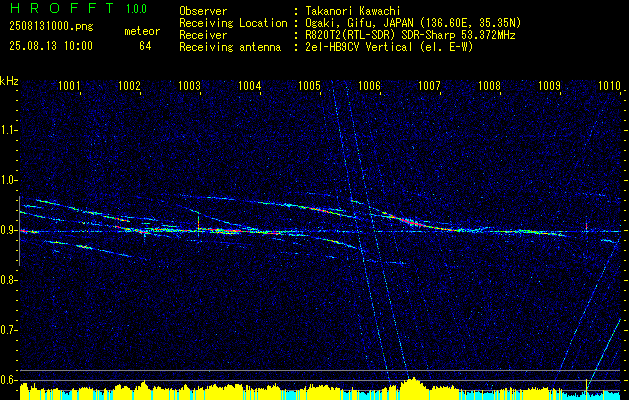Select the filename 2508131000.png
Screen dimensions: 629x400
pyautogui.click(x=51, y=26)
